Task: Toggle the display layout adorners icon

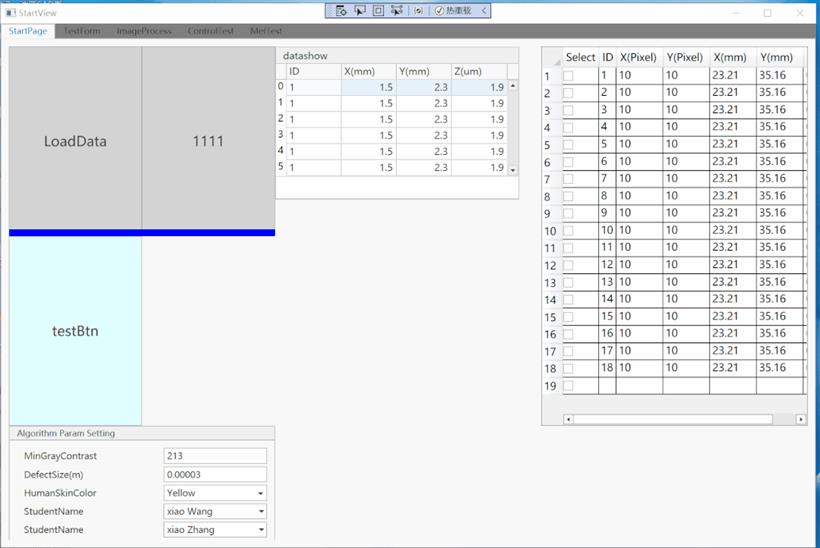Action: click(378, 10)
